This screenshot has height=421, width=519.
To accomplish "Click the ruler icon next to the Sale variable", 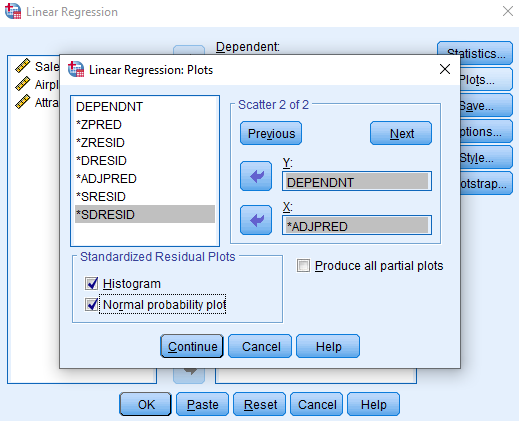I will pos(22,66).
